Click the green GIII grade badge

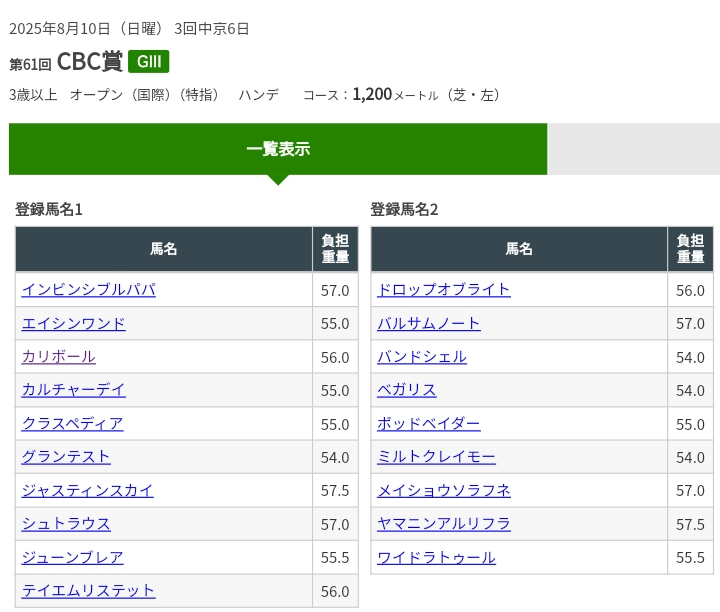pos(149,62)
